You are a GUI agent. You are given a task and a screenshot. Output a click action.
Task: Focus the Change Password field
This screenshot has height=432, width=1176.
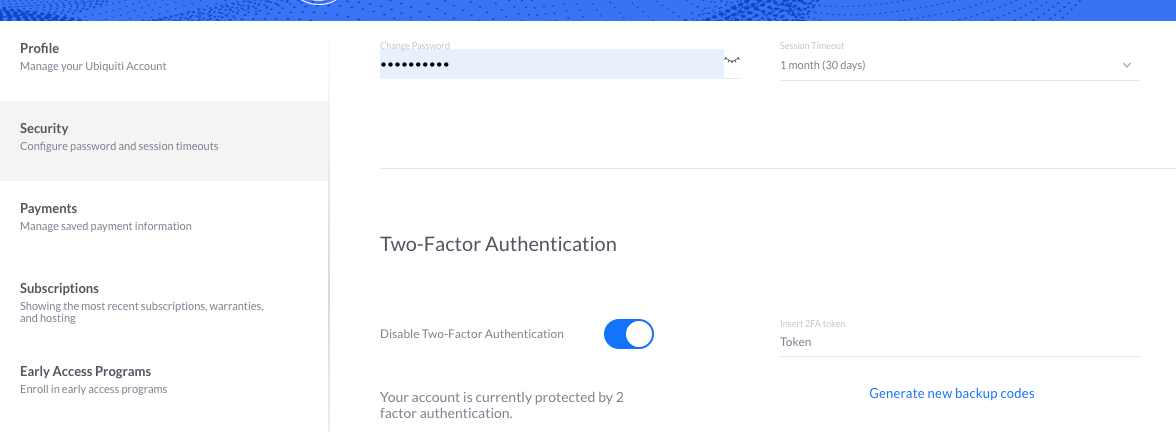tap(551, 64)
